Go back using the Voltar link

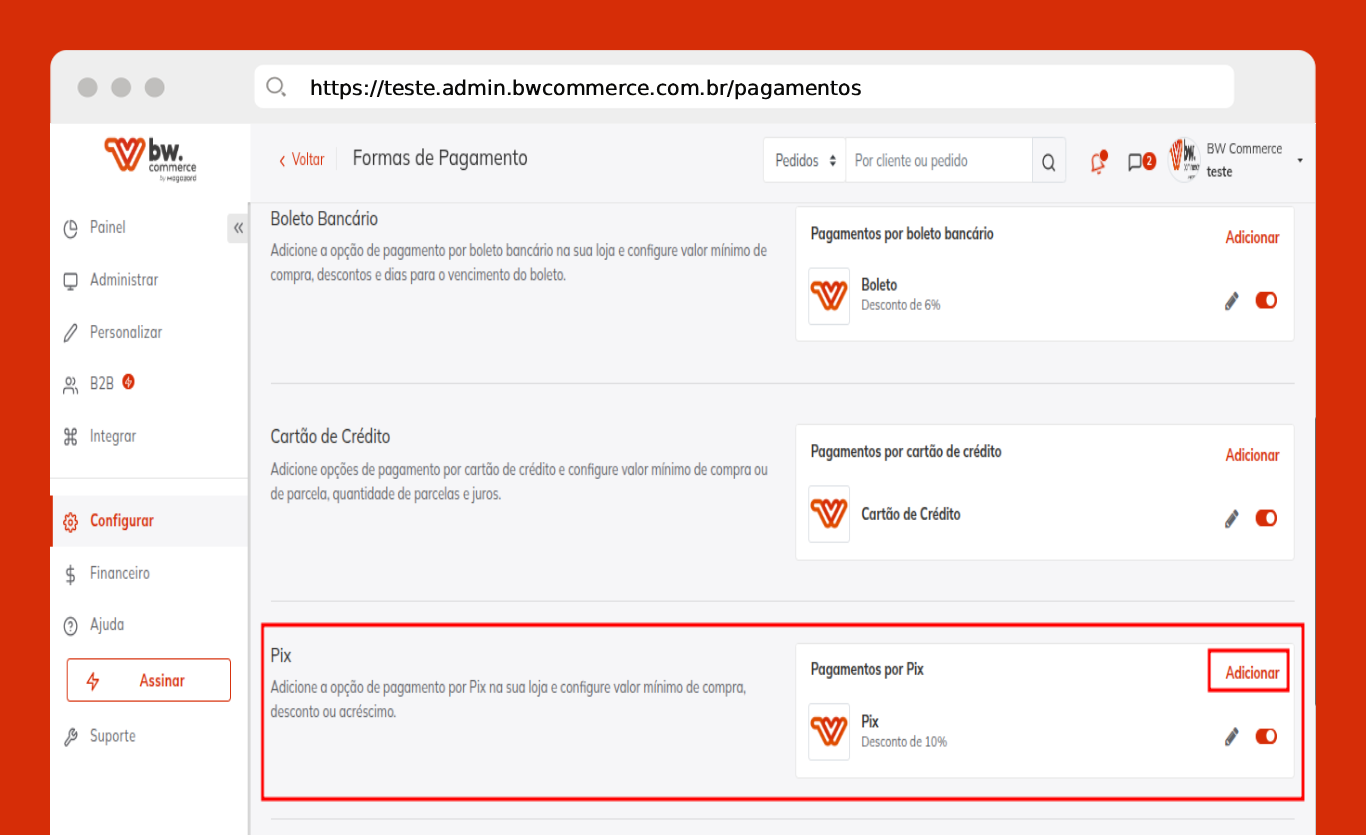pos(301,160)
